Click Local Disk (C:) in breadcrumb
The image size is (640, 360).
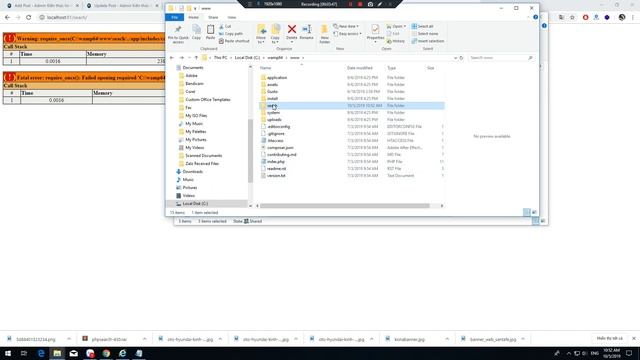[x=247, y=58]
